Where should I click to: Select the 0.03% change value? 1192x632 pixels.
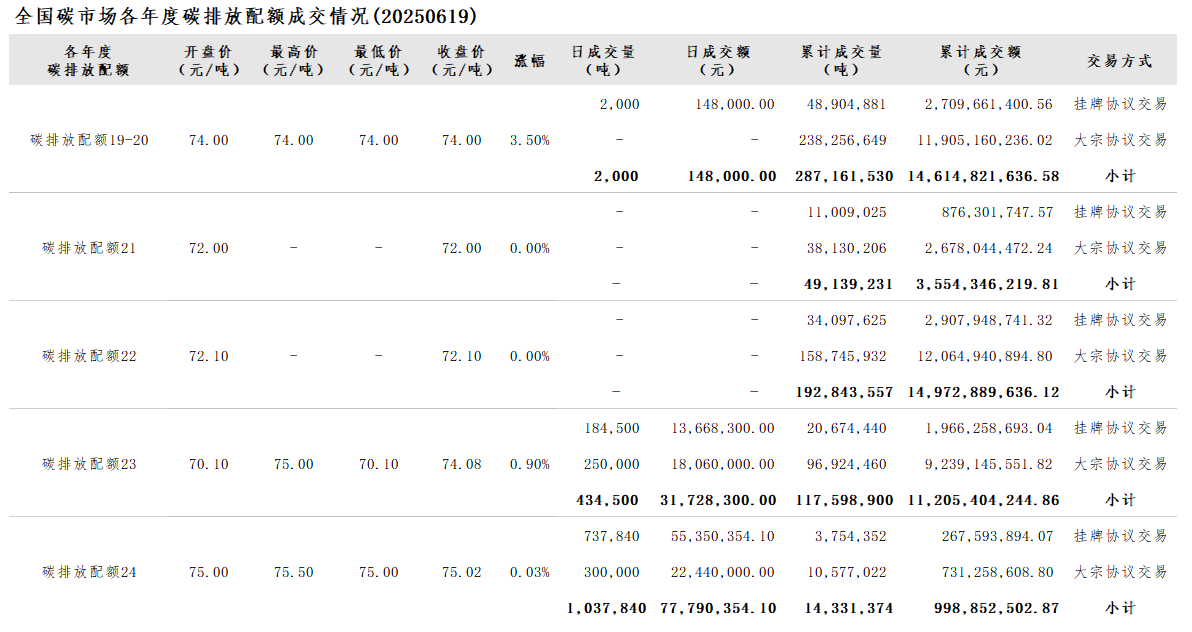[529, 572]
